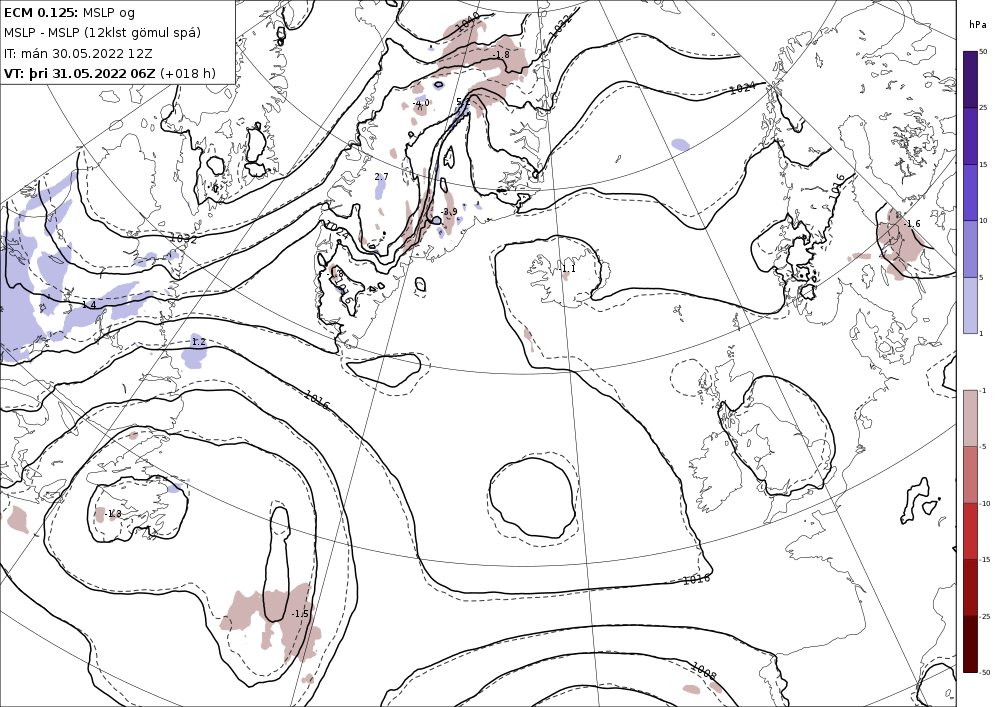Image resolution: width=1000 pixels, height=707 pixels.
Task: Select the darkest maroon -25 to -50 swatch
Action: [x=970, y=644]
